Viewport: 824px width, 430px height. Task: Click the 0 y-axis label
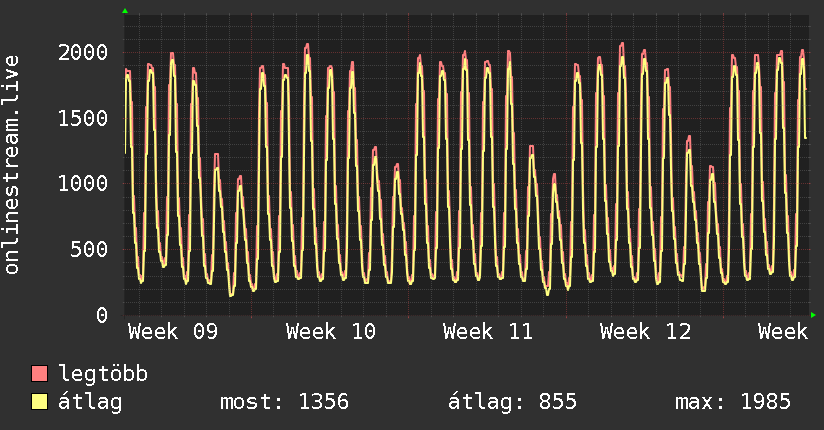point(102,315)
